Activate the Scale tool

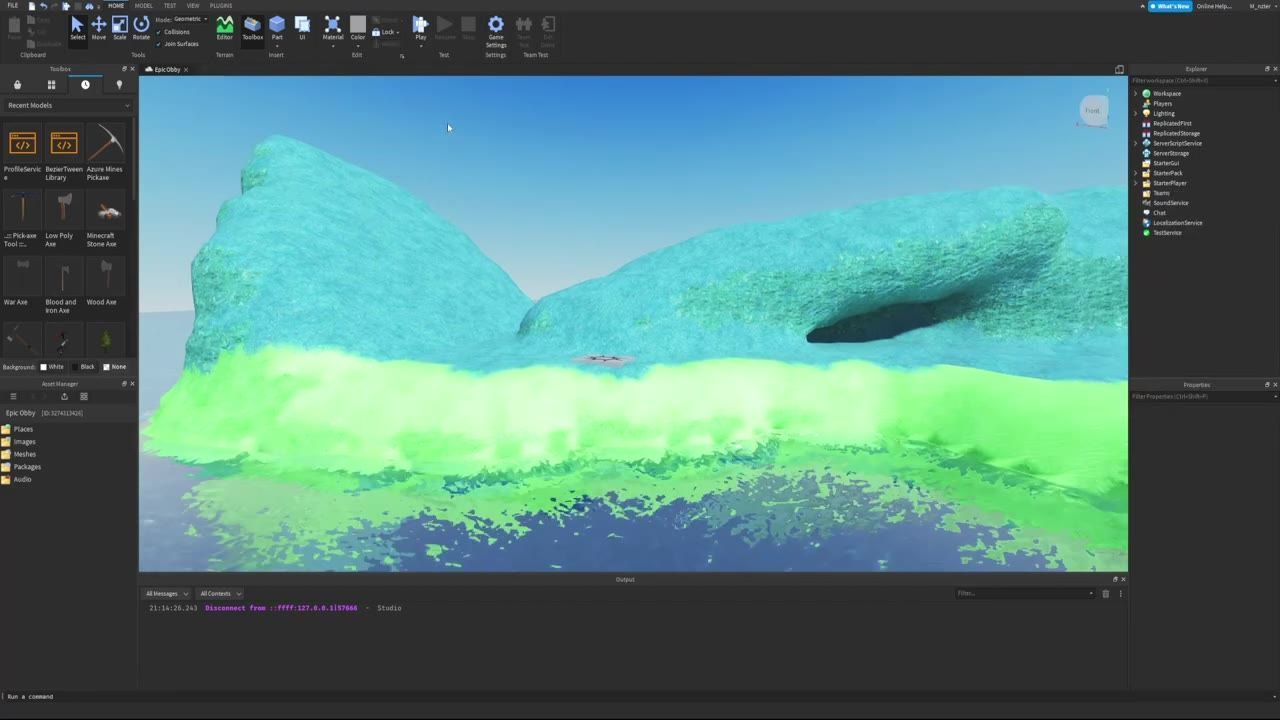point(119,28)
